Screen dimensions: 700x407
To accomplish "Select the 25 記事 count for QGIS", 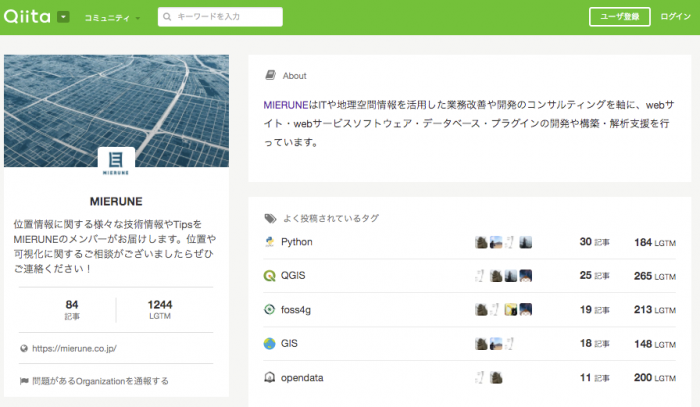I will point(594,275).
